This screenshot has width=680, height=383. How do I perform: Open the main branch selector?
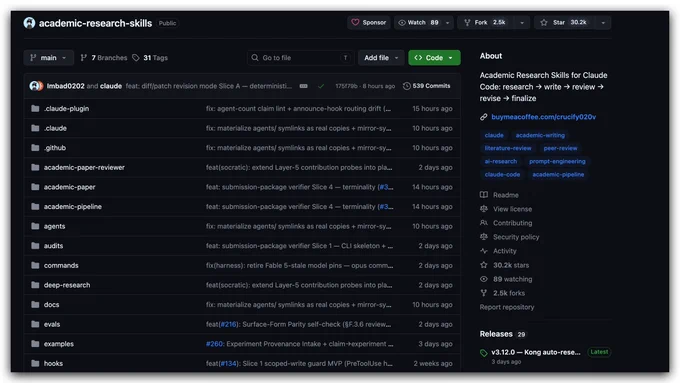[x=48, y=58]
